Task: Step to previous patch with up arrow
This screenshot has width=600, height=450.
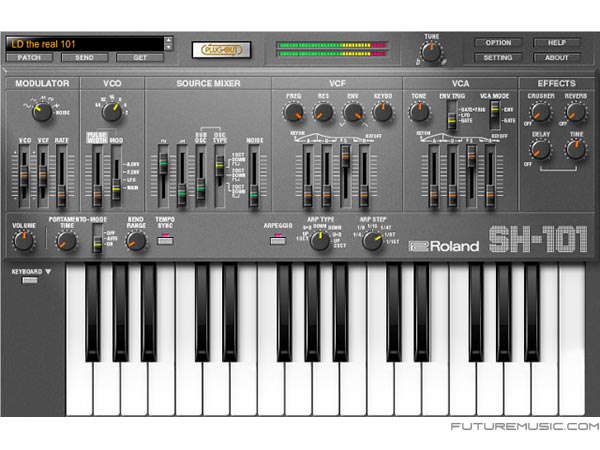Action: point(168,40)
